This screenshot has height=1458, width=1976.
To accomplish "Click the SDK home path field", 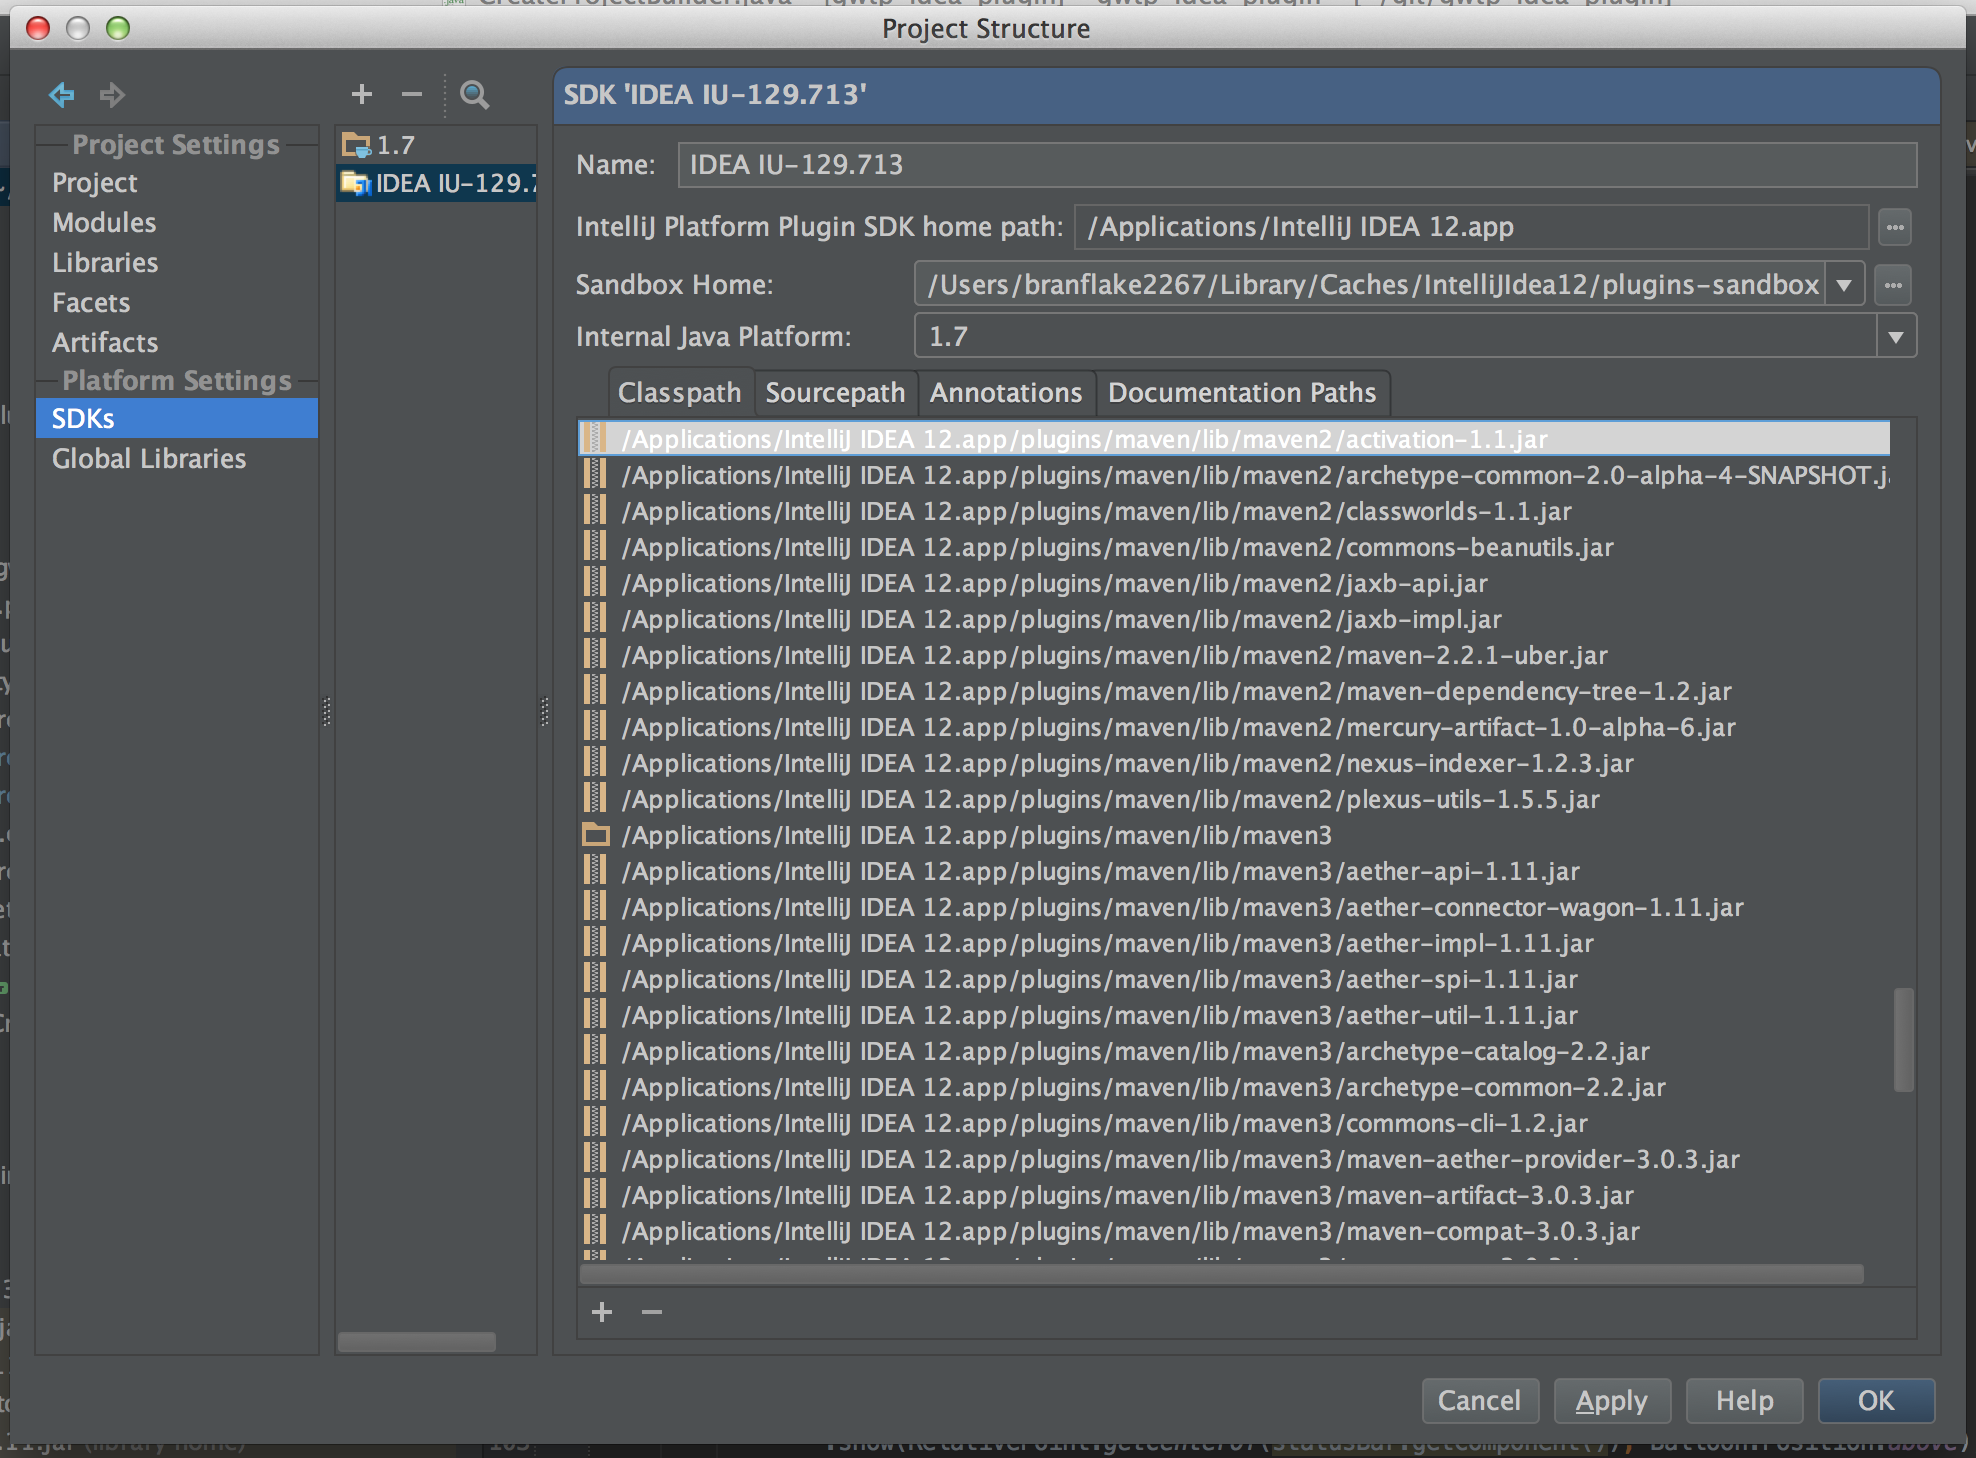I will pos(1471,227).
